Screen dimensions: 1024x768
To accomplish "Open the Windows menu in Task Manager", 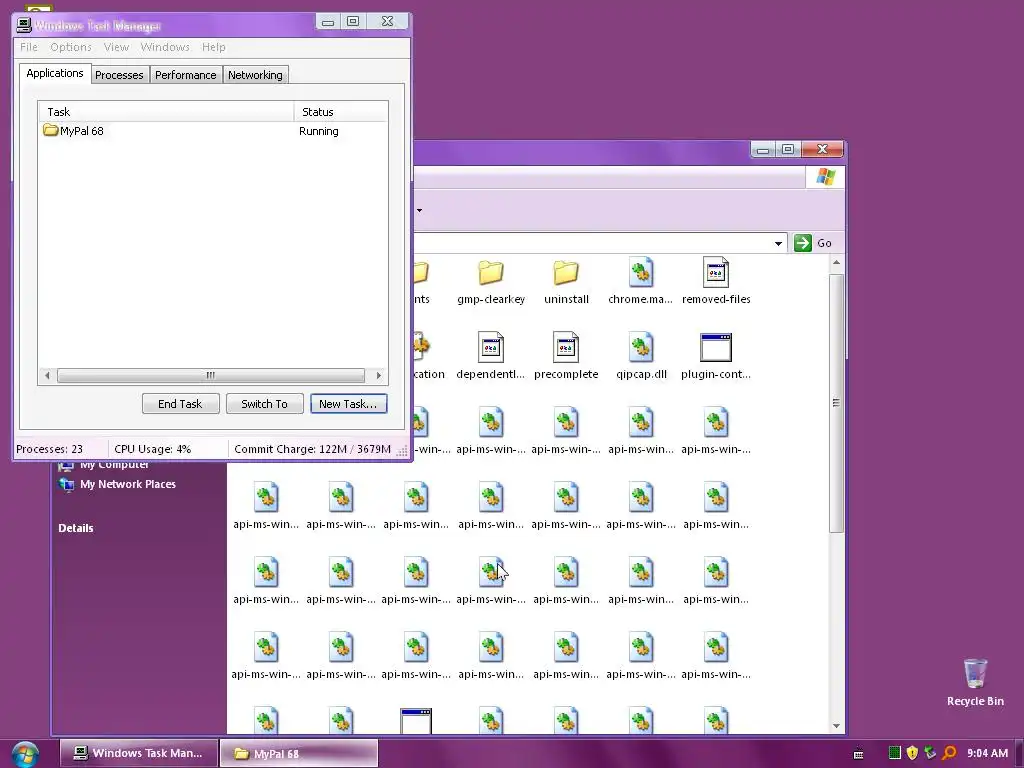I will tap(165, 47).
